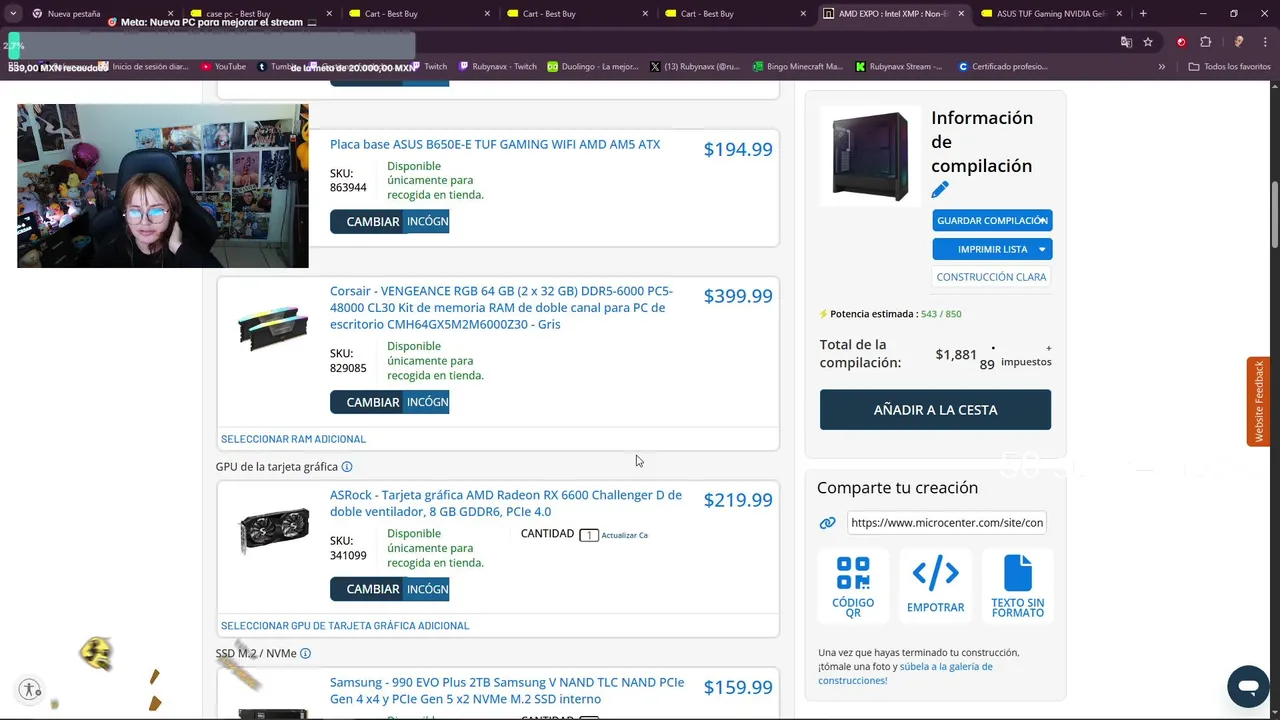Click the Corsair RAM product thumbnail
Image resolution: width=1280 pixels, height=720 pixels.
pyautogui.click(x=273, y=327)
